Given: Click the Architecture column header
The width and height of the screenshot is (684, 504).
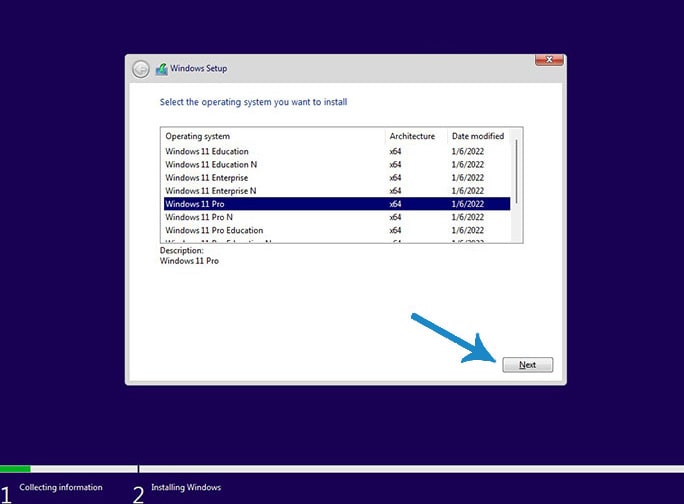Looking at the screenshot, I should (x=414, y=136).
